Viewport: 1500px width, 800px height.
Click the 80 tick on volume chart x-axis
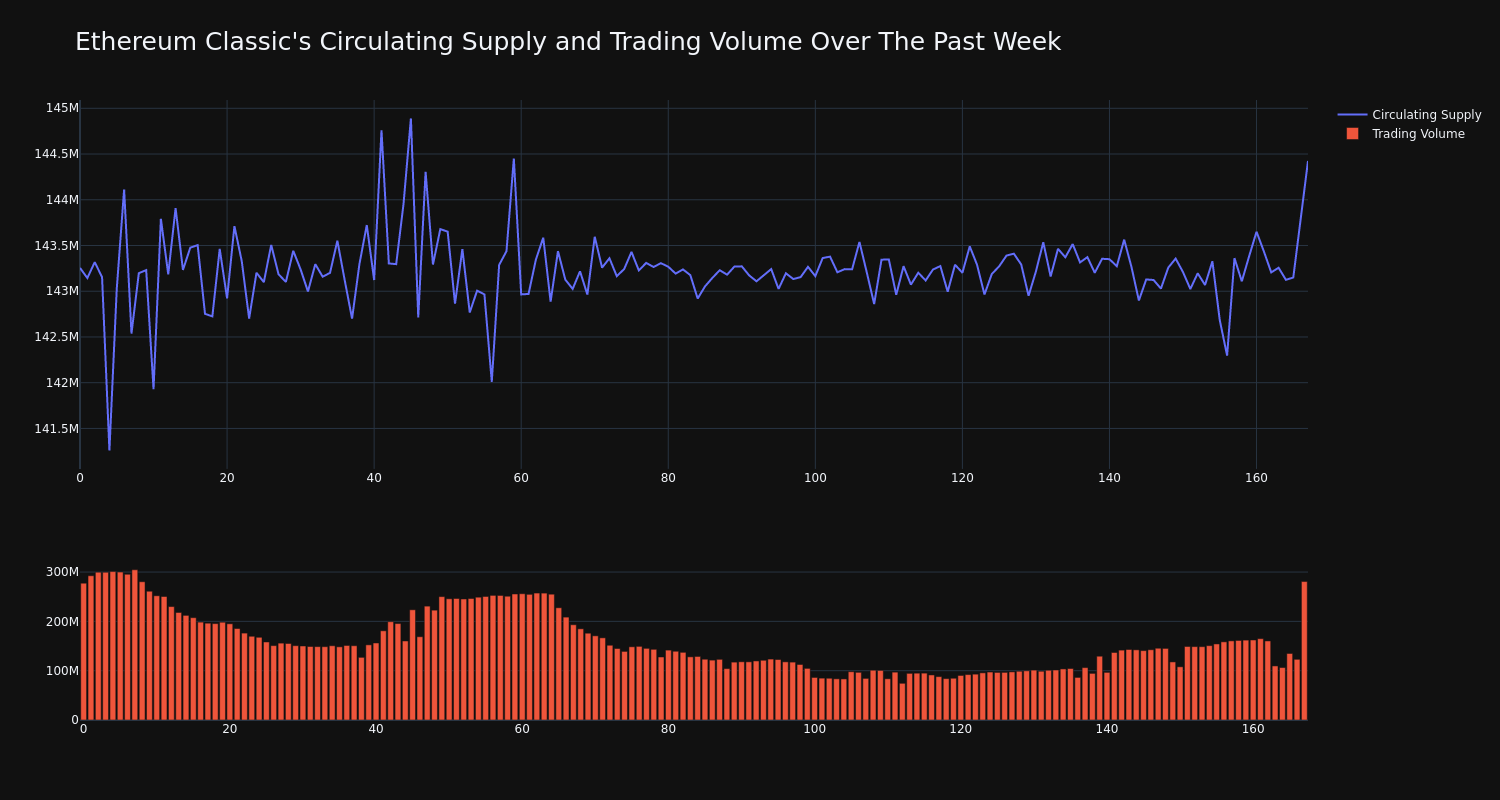pos(668,729)
